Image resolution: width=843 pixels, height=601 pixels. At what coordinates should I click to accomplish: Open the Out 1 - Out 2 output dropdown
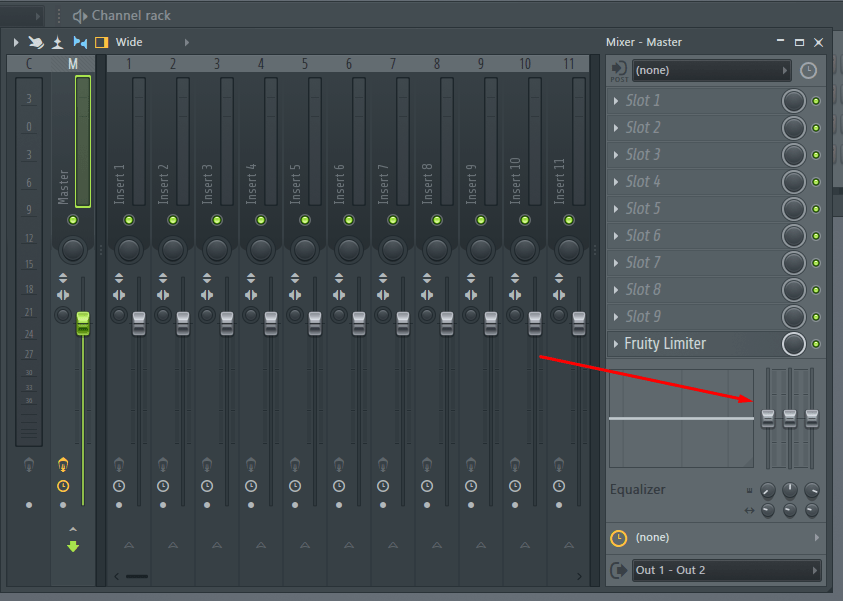pyautogui.click(x=727, y=570)
